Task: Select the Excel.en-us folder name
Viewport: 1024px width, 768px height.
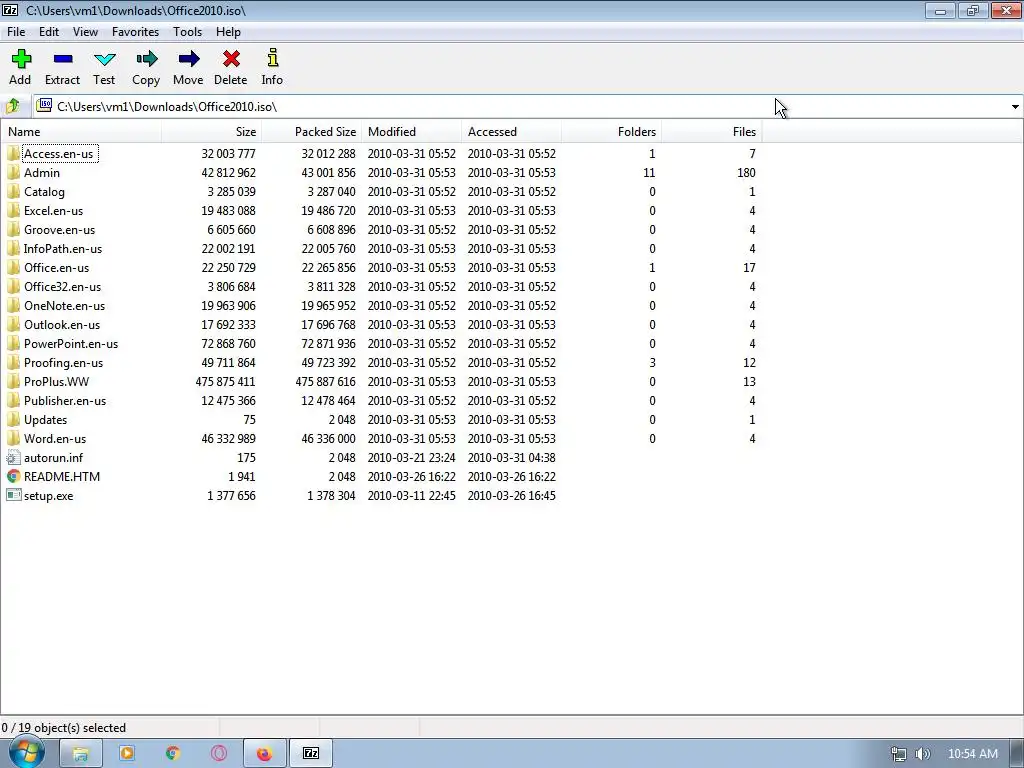Action: [54, 211]
